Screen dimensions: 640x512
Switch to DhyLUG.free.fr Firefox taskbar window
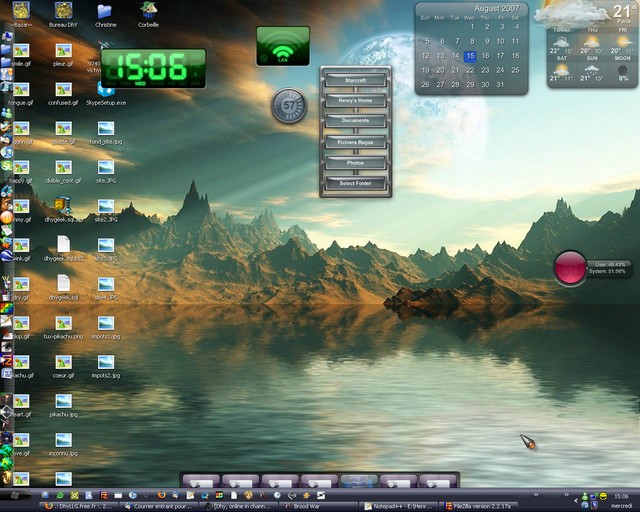coord(79,506)
